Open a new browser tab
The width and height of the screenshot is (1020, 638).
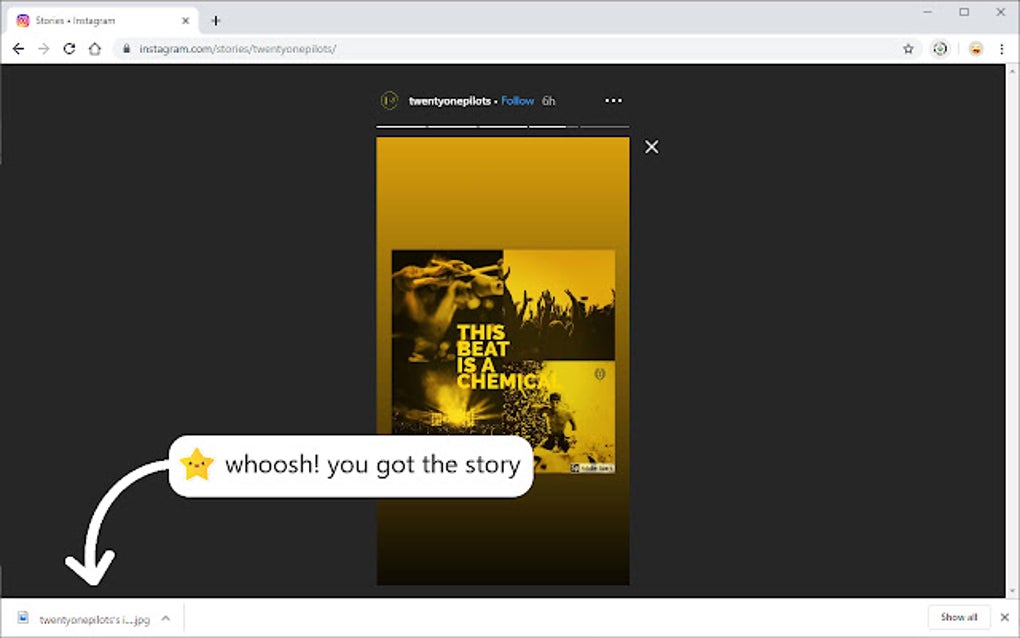[x=216, y=18]
